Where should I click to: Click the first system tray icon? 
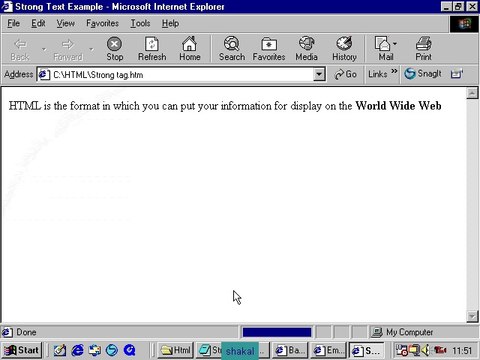pyautogui.click(x=402, y=350)
